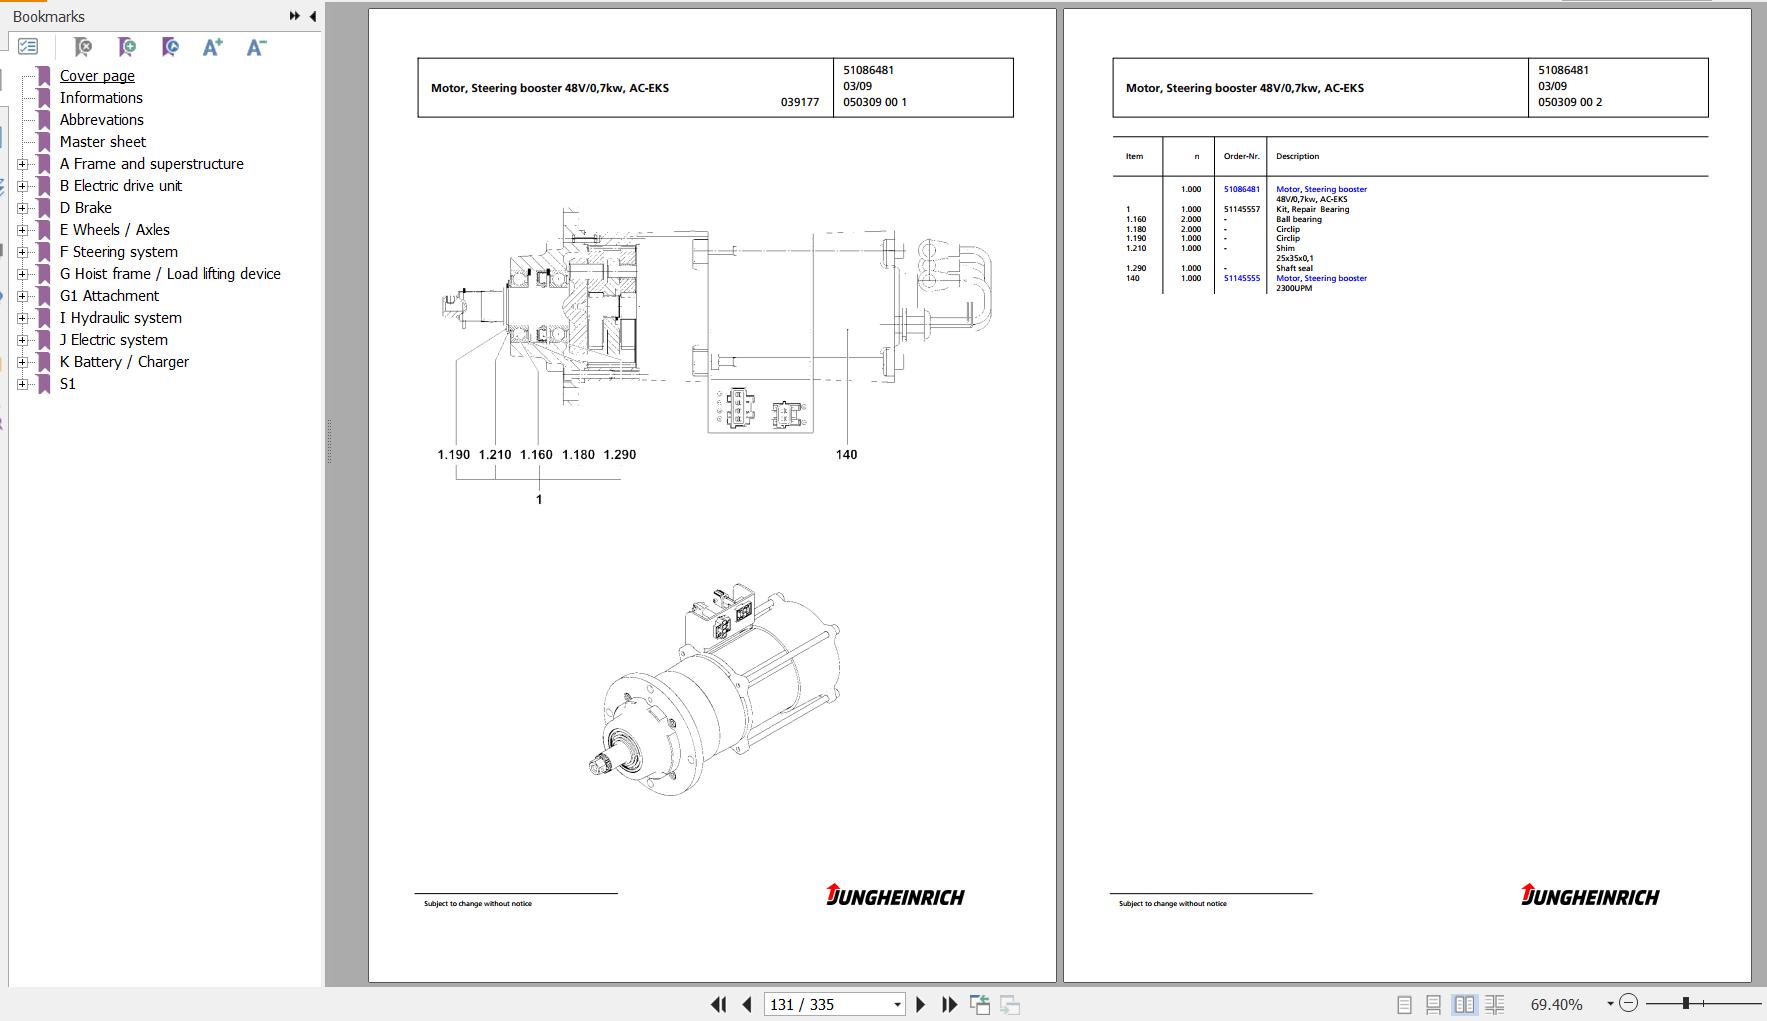Open the zoom level dropdown
Image resolution: width=1767 pixels, height=1021 pixels.
click(1610, 1004)
